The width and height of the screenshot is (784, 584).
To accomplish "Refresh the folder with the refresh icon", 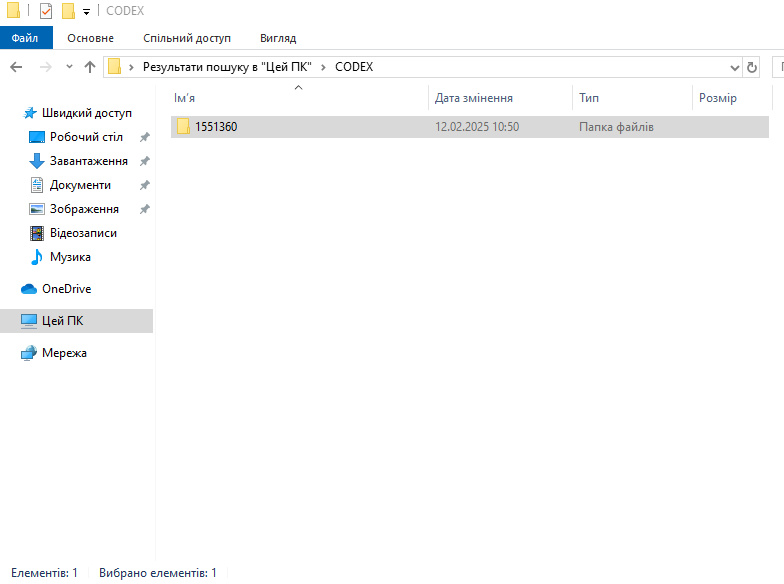I will 753,67.
